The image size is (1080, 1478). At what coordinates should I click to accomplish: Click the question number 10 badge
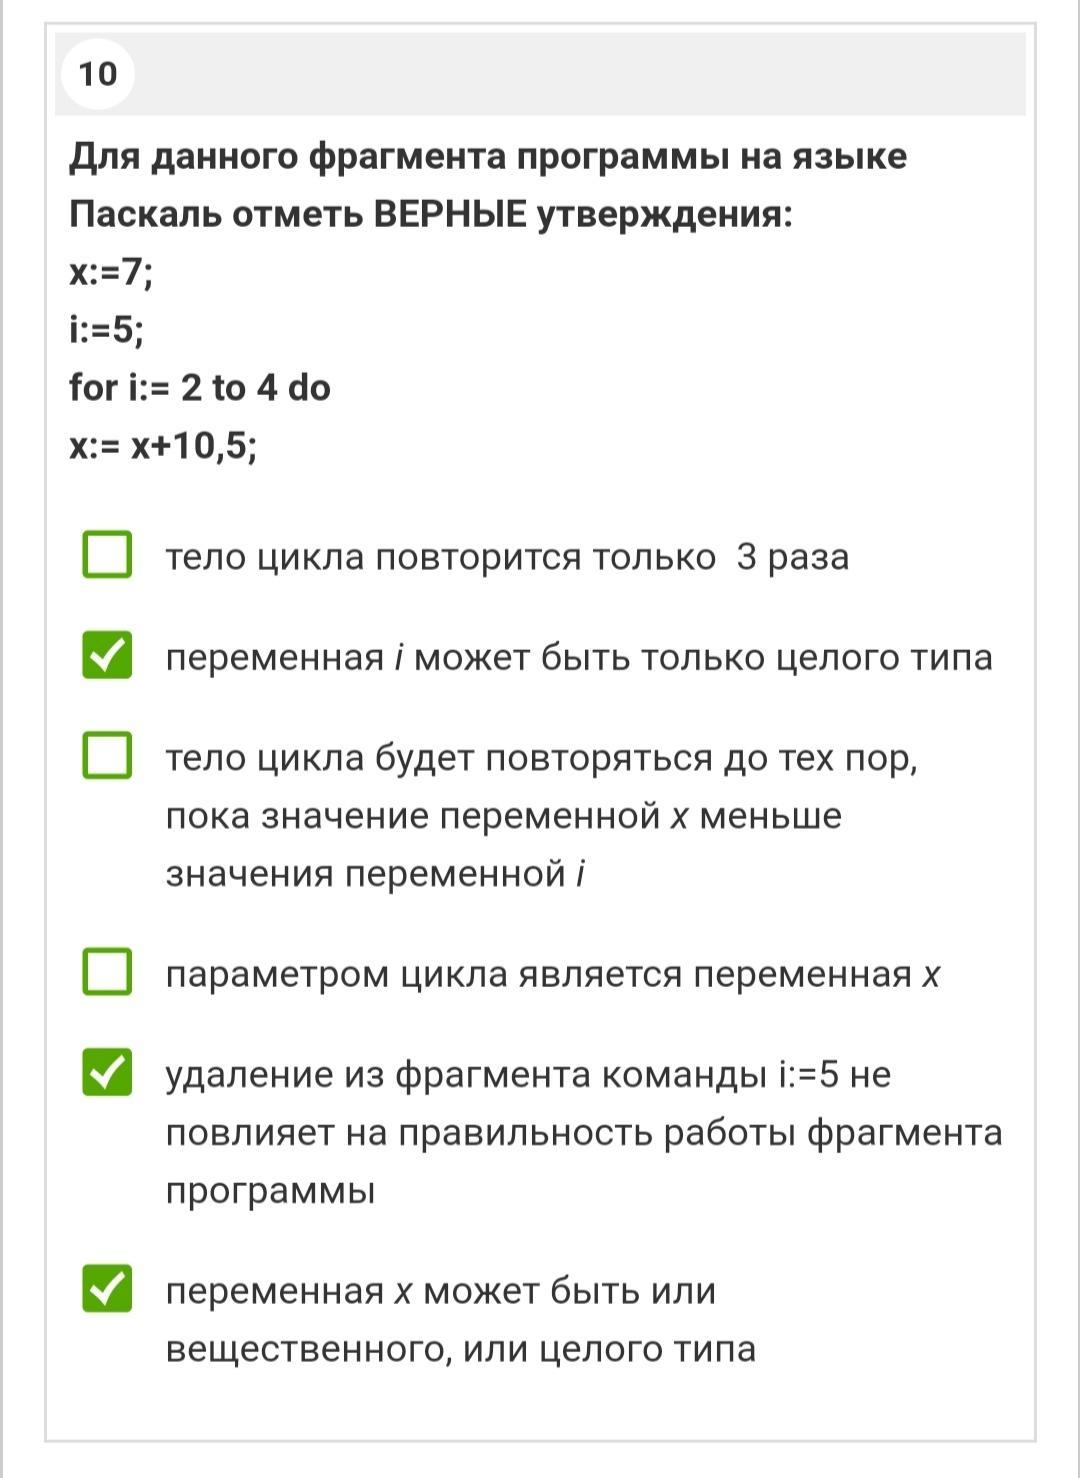pyautogui.click(x=97, y=74)
